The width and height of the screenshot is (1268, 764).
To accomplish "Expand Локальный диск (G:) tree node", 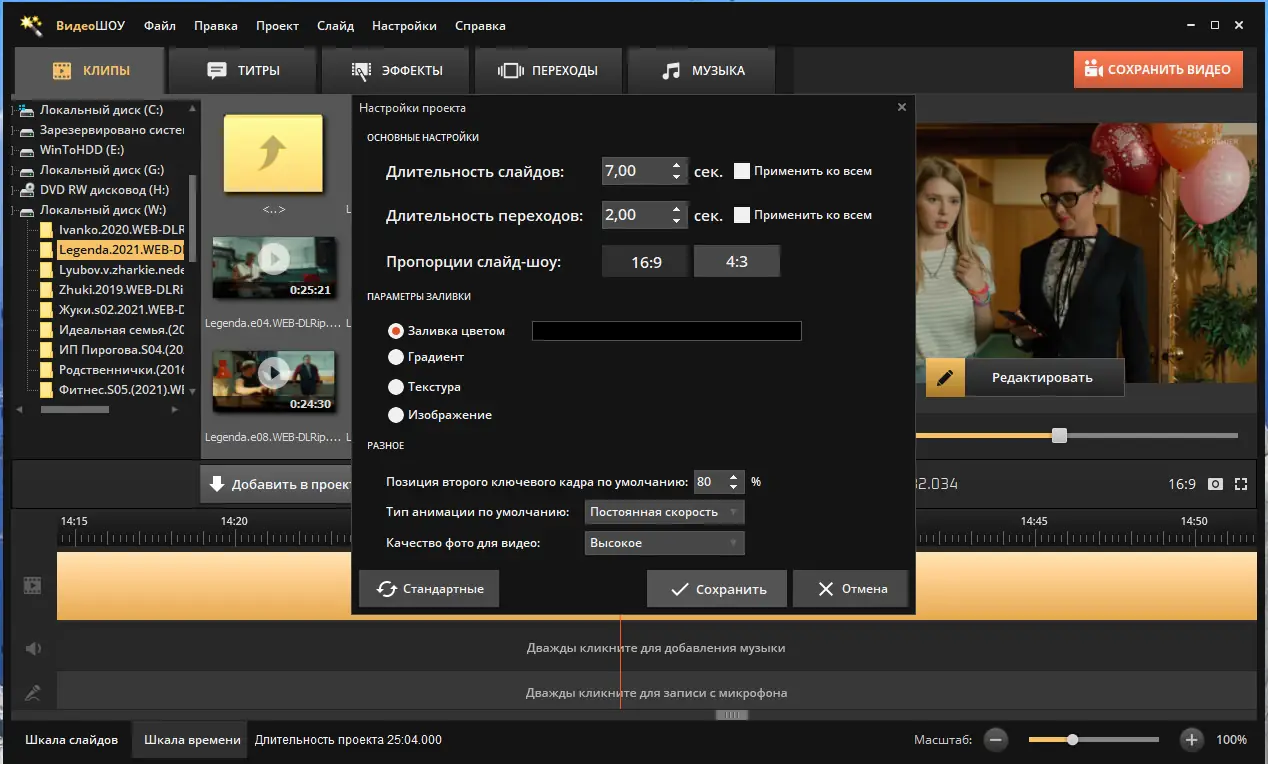I will coord(12,170).
